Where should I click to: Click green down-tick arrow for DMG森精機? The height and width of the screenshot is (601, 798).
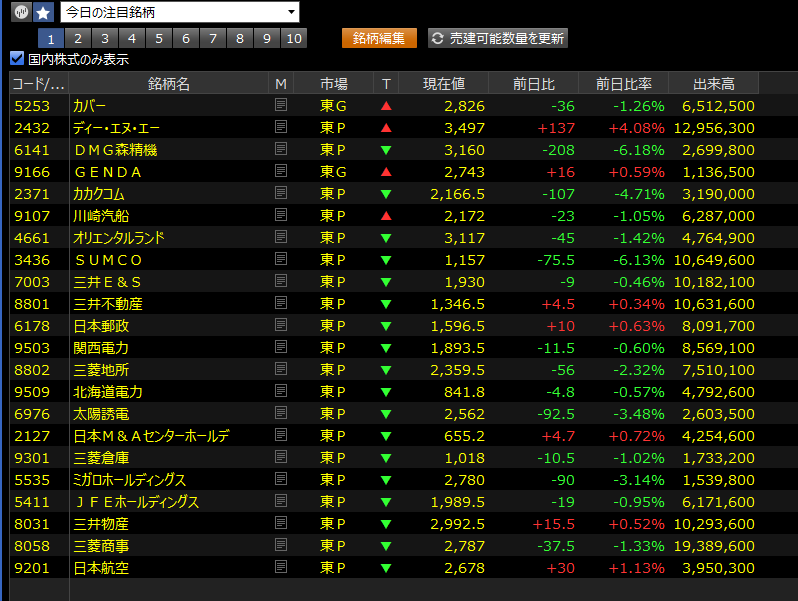(386, 150)
